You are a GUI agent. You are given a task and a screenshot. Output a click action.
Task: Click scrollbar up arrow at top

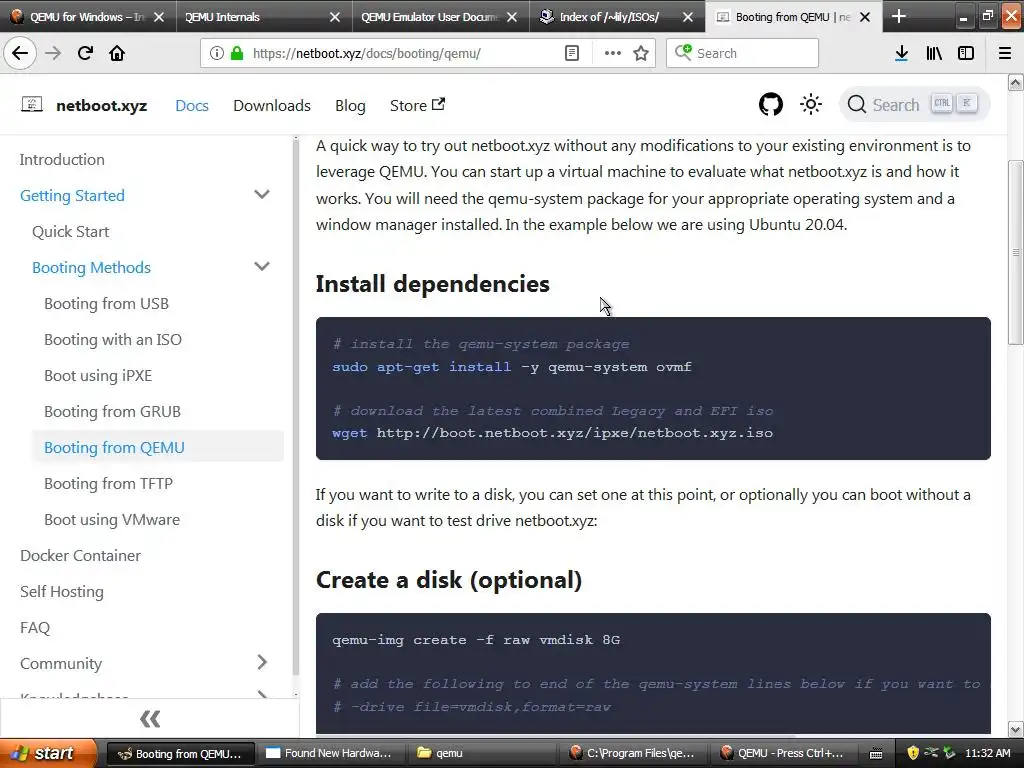1016,82
